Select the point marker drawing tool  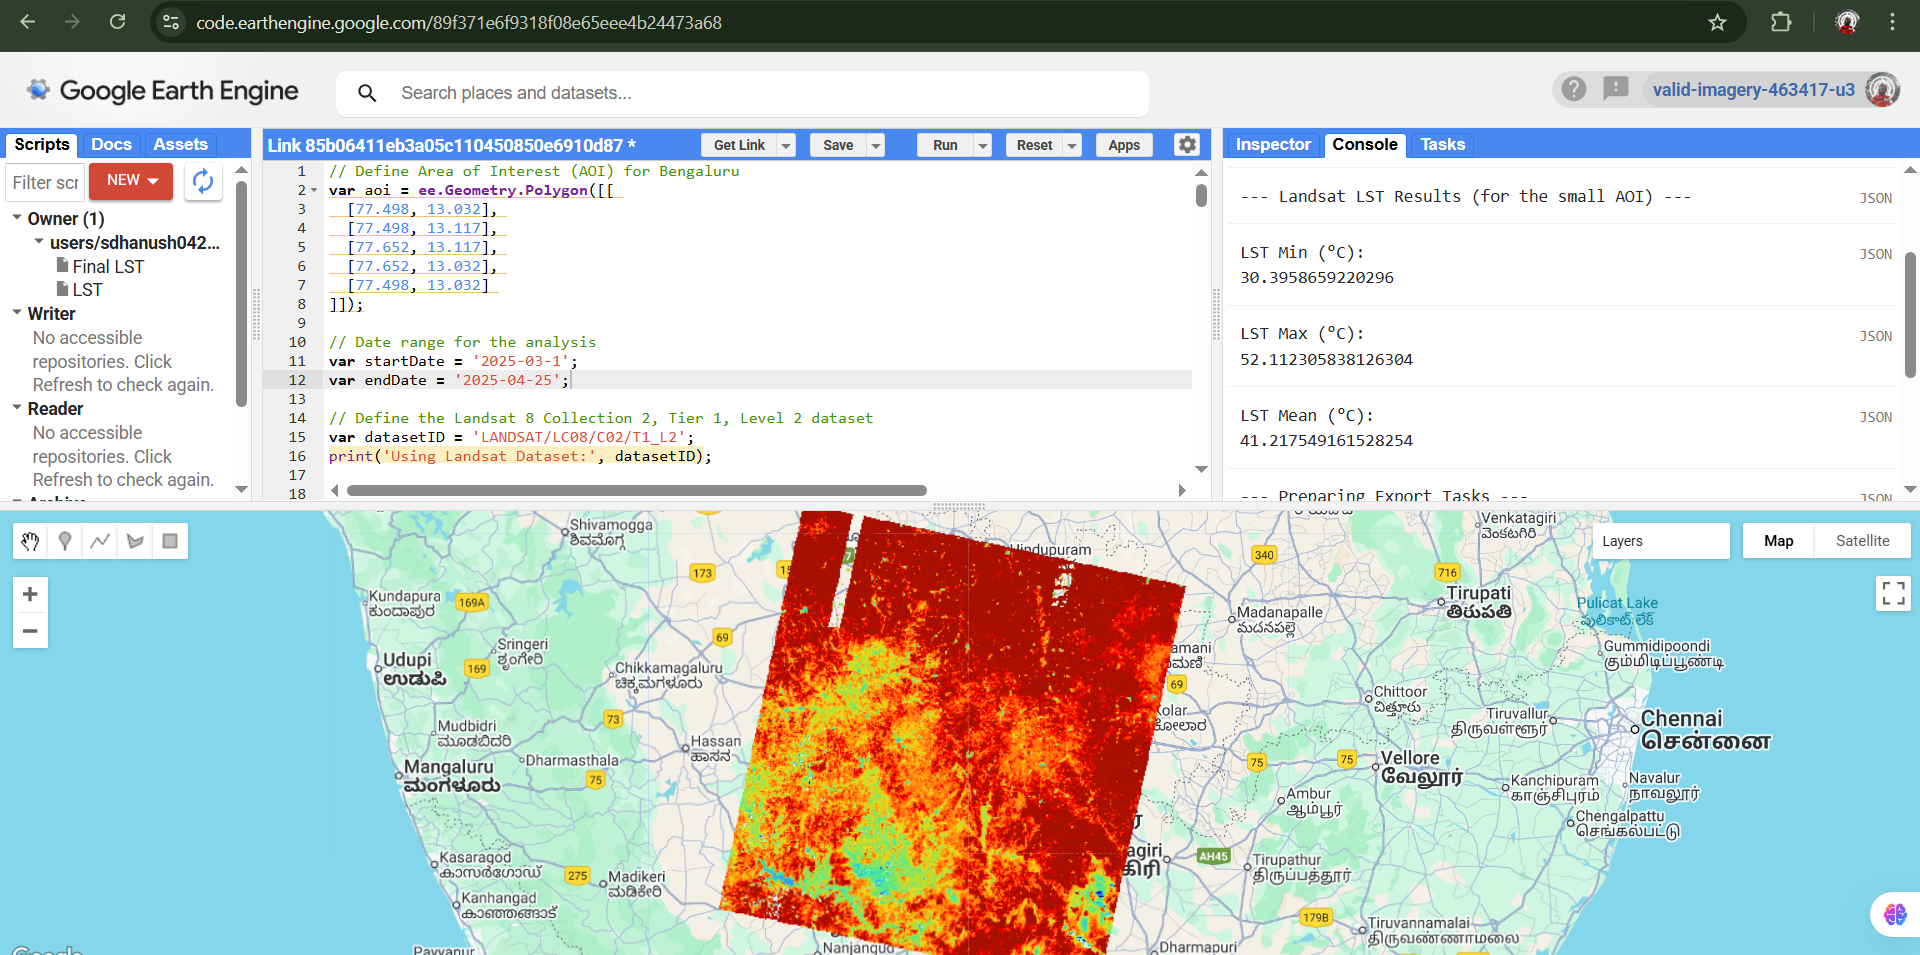pos(64,541)
